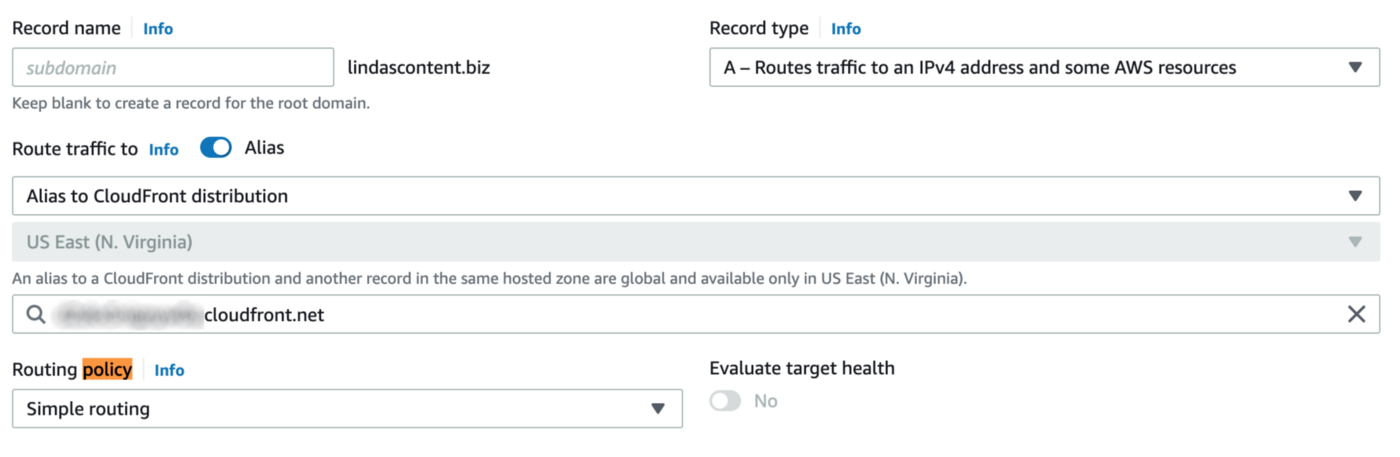This screenshot has height=457, width=1400.
Task: Open Info link next to Record name
Action: (158, 29)
